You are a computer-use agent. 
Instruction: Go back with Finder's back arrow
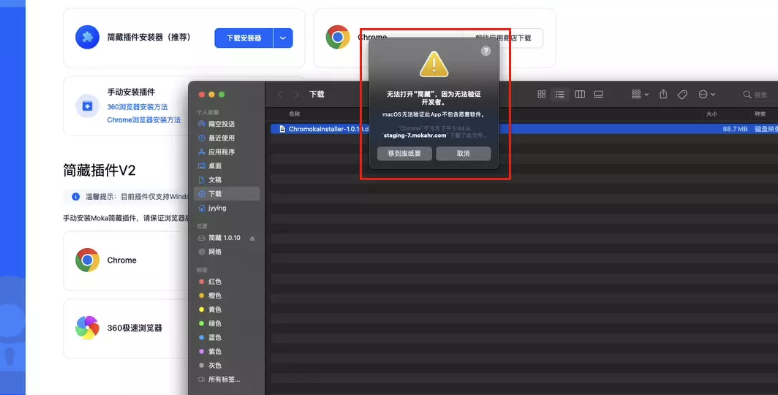pos(280,94)
